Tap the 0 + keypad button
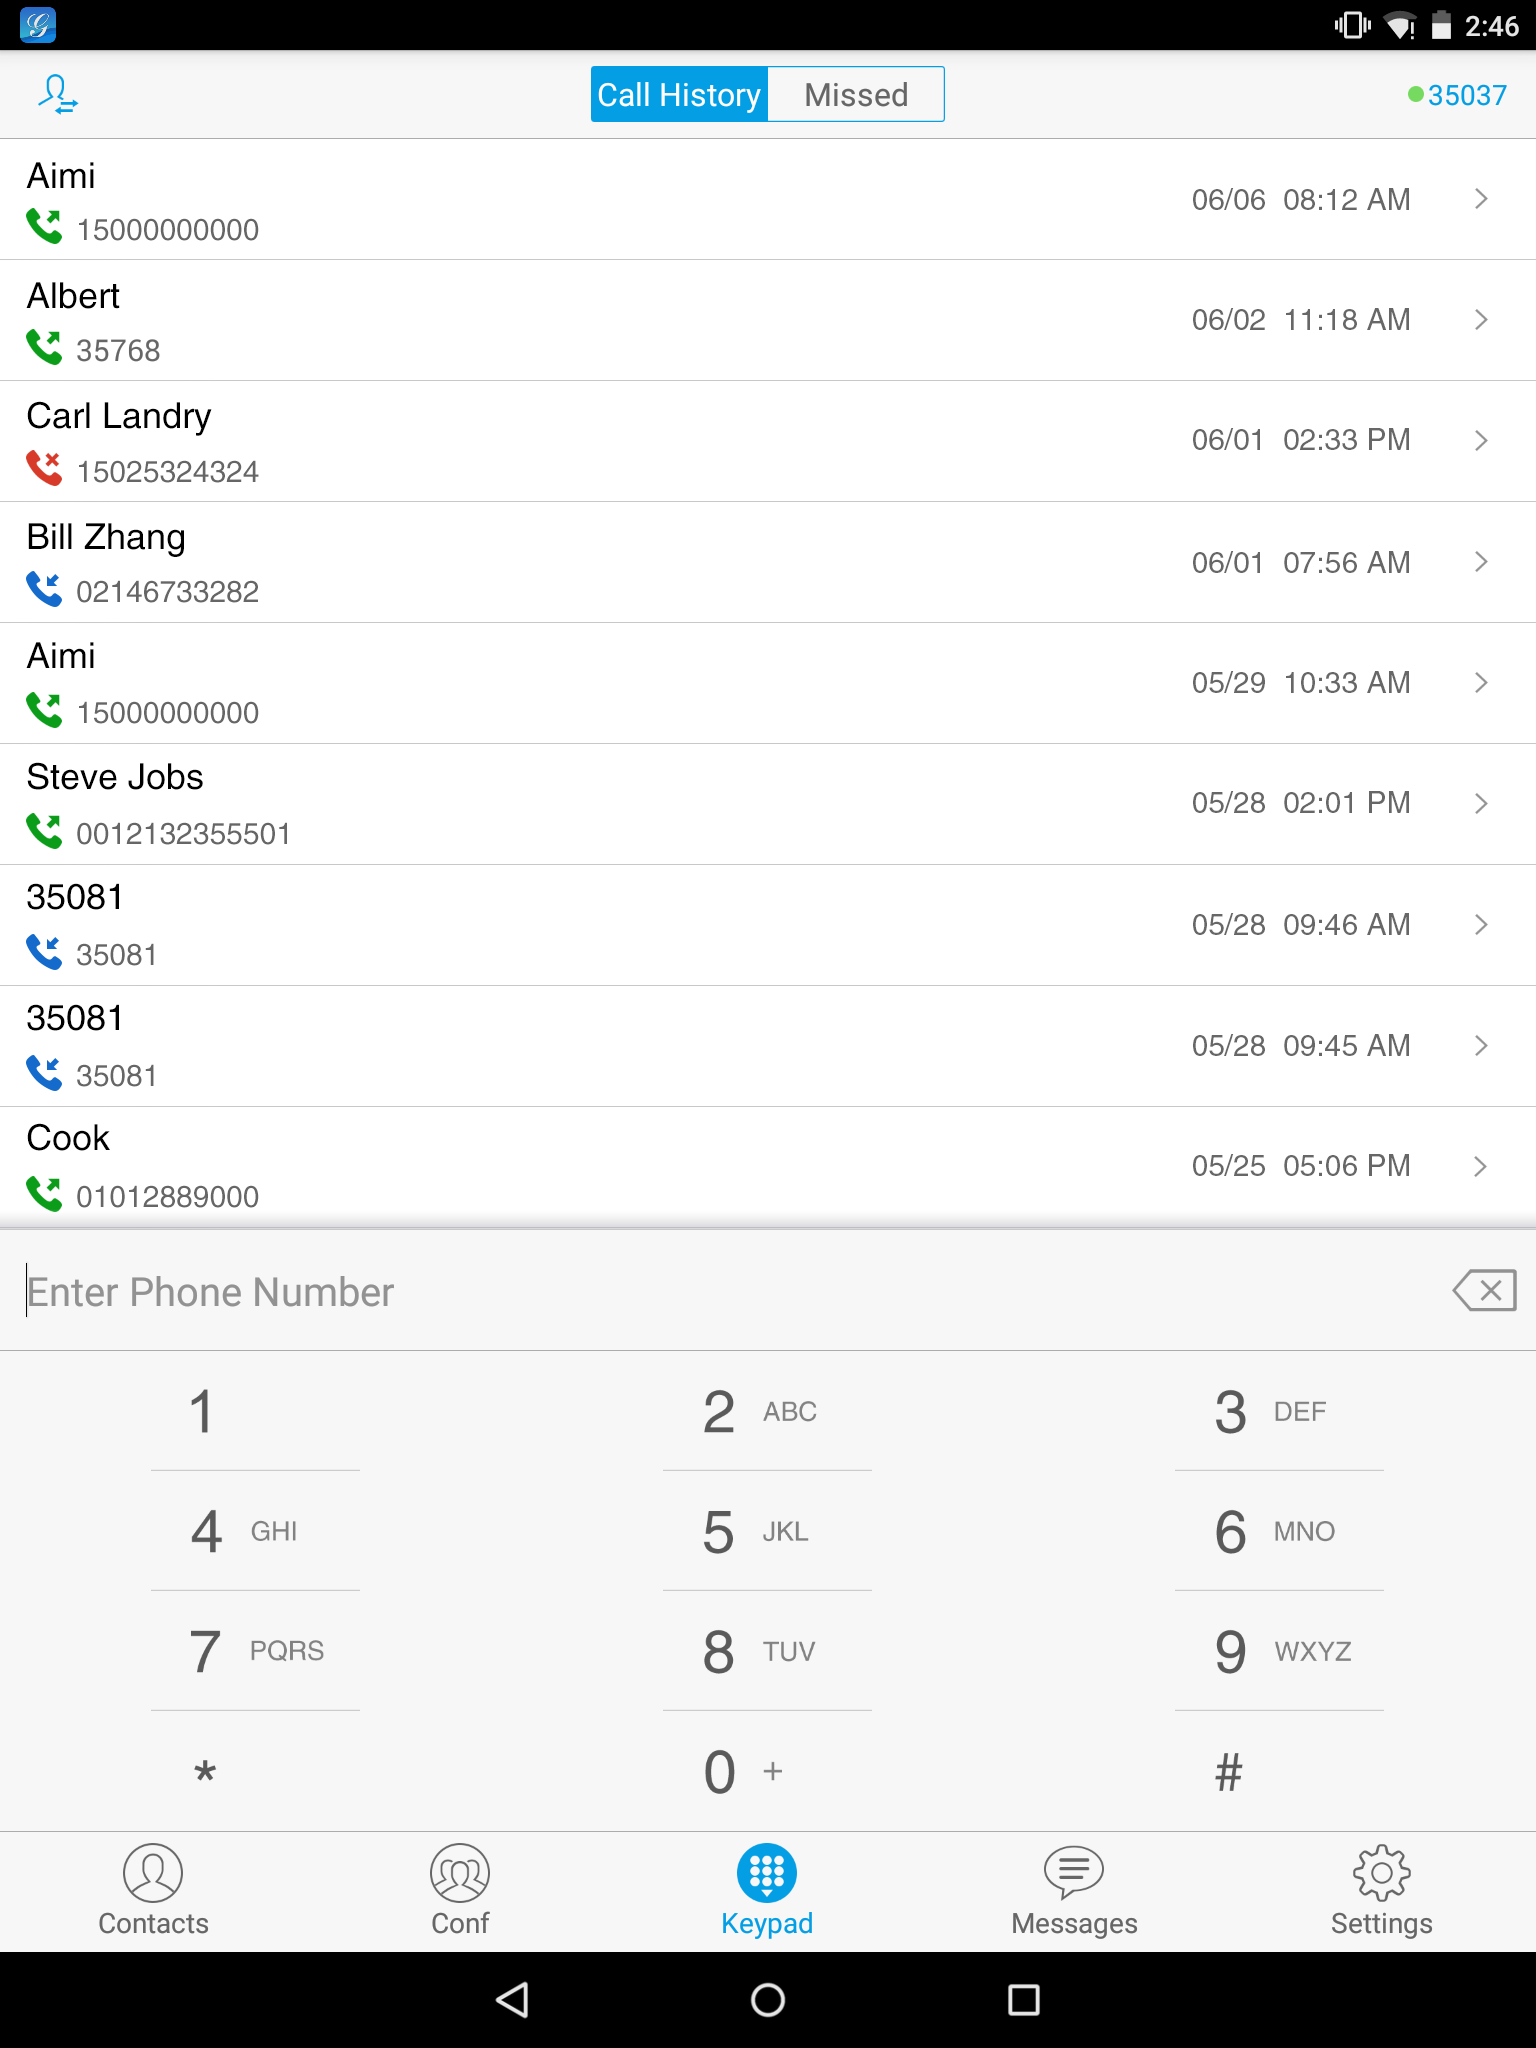This screenshot has width=1536, height=2048. (x=767, y=1771)
